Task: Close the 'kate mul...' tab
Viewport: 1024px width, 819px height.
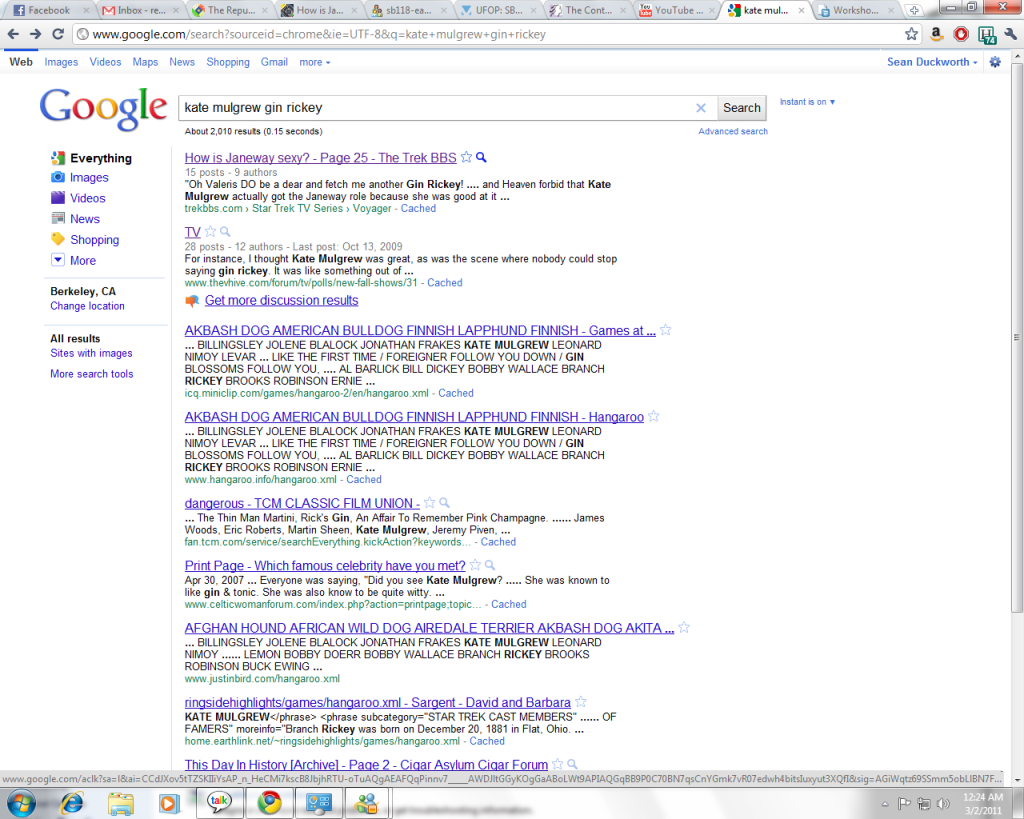Action: pyautogui.click(x=801, y=10)
